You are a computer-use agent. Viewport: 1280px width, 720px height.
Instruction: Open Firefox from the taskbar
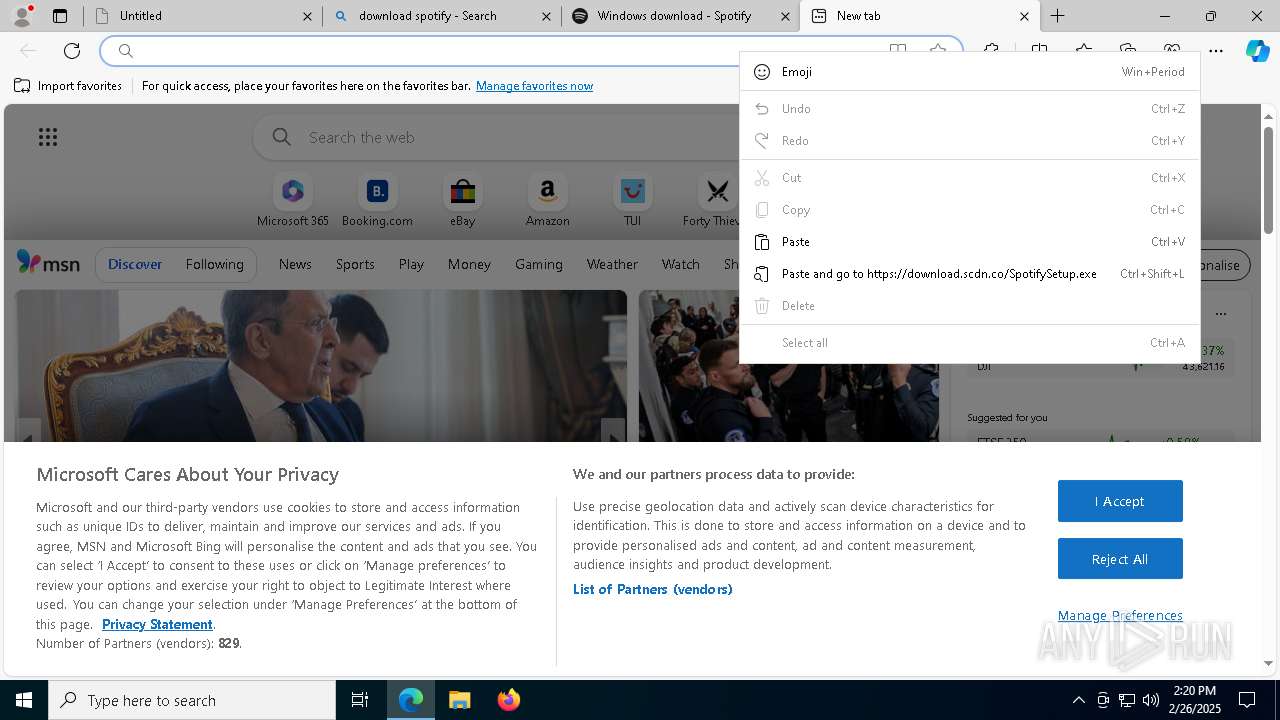click(508, 700)
